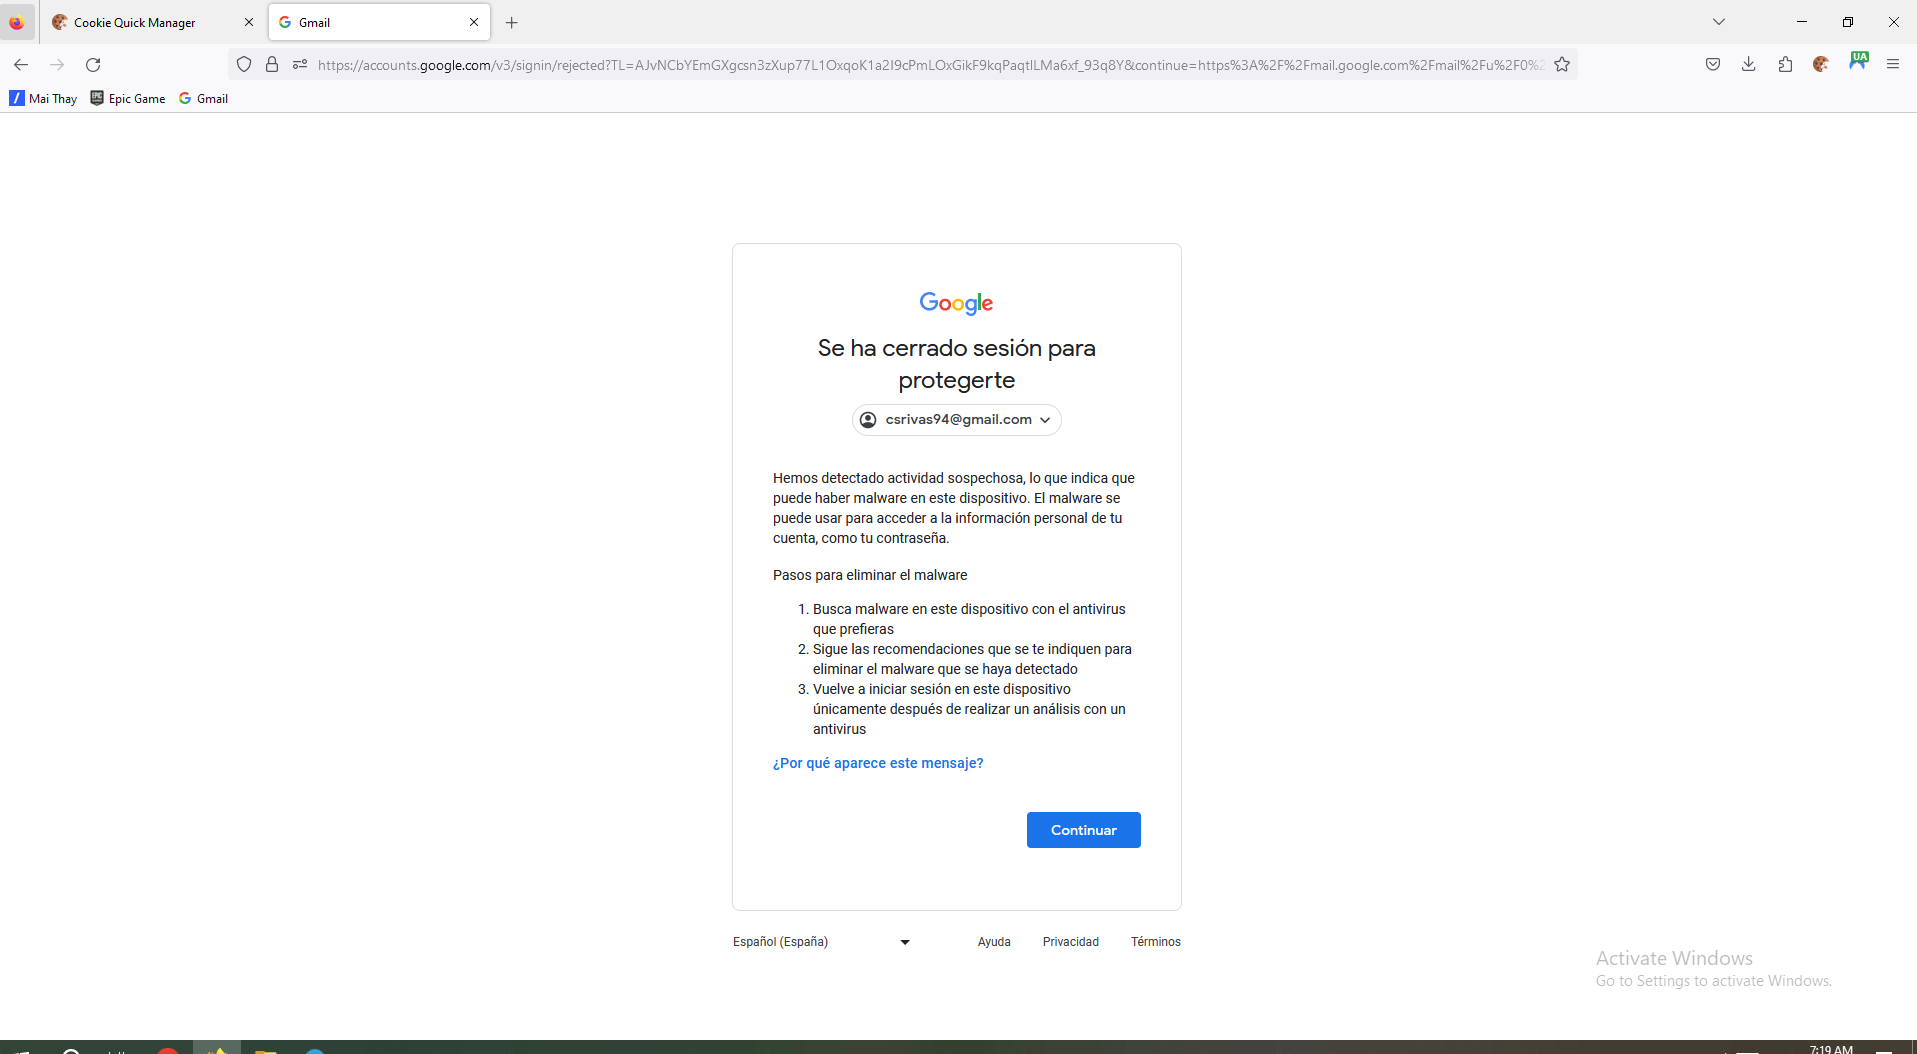
Task: Open tracking protection shield icon
Action: [244, 65]
